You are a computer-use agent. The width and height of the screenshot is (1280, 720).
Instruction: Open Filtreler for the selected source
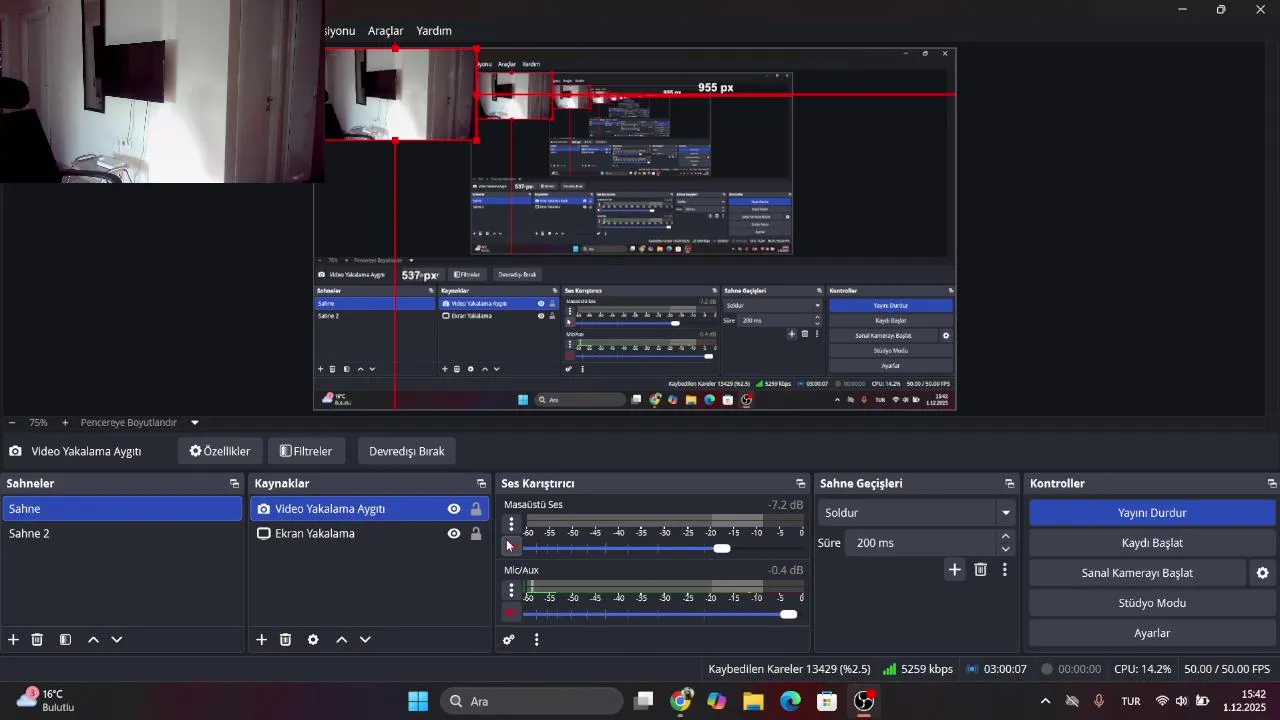[x=306, y=451]
